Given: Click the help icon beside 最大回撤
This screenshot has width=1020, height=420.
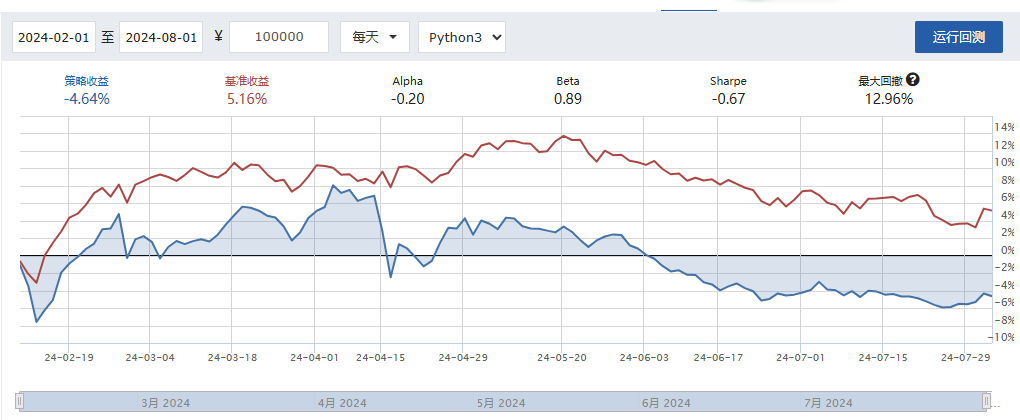Looking at the screenshot, I should click(x=913, y=81).
